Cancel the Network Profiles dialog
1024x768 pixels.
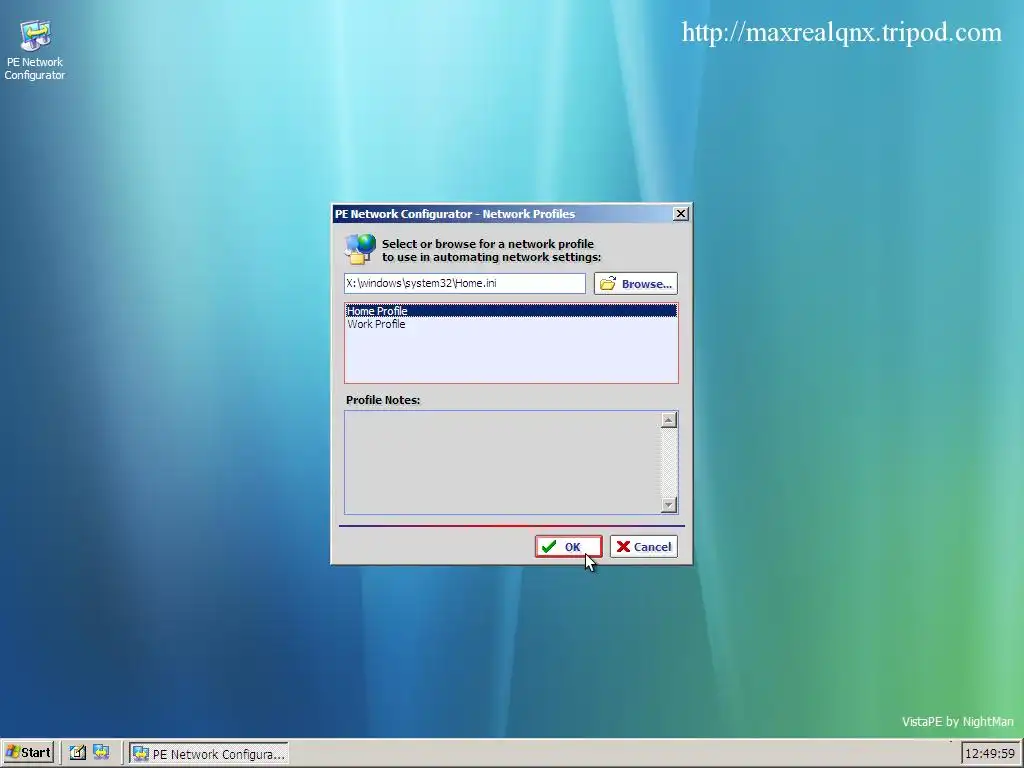click(644, 547)
